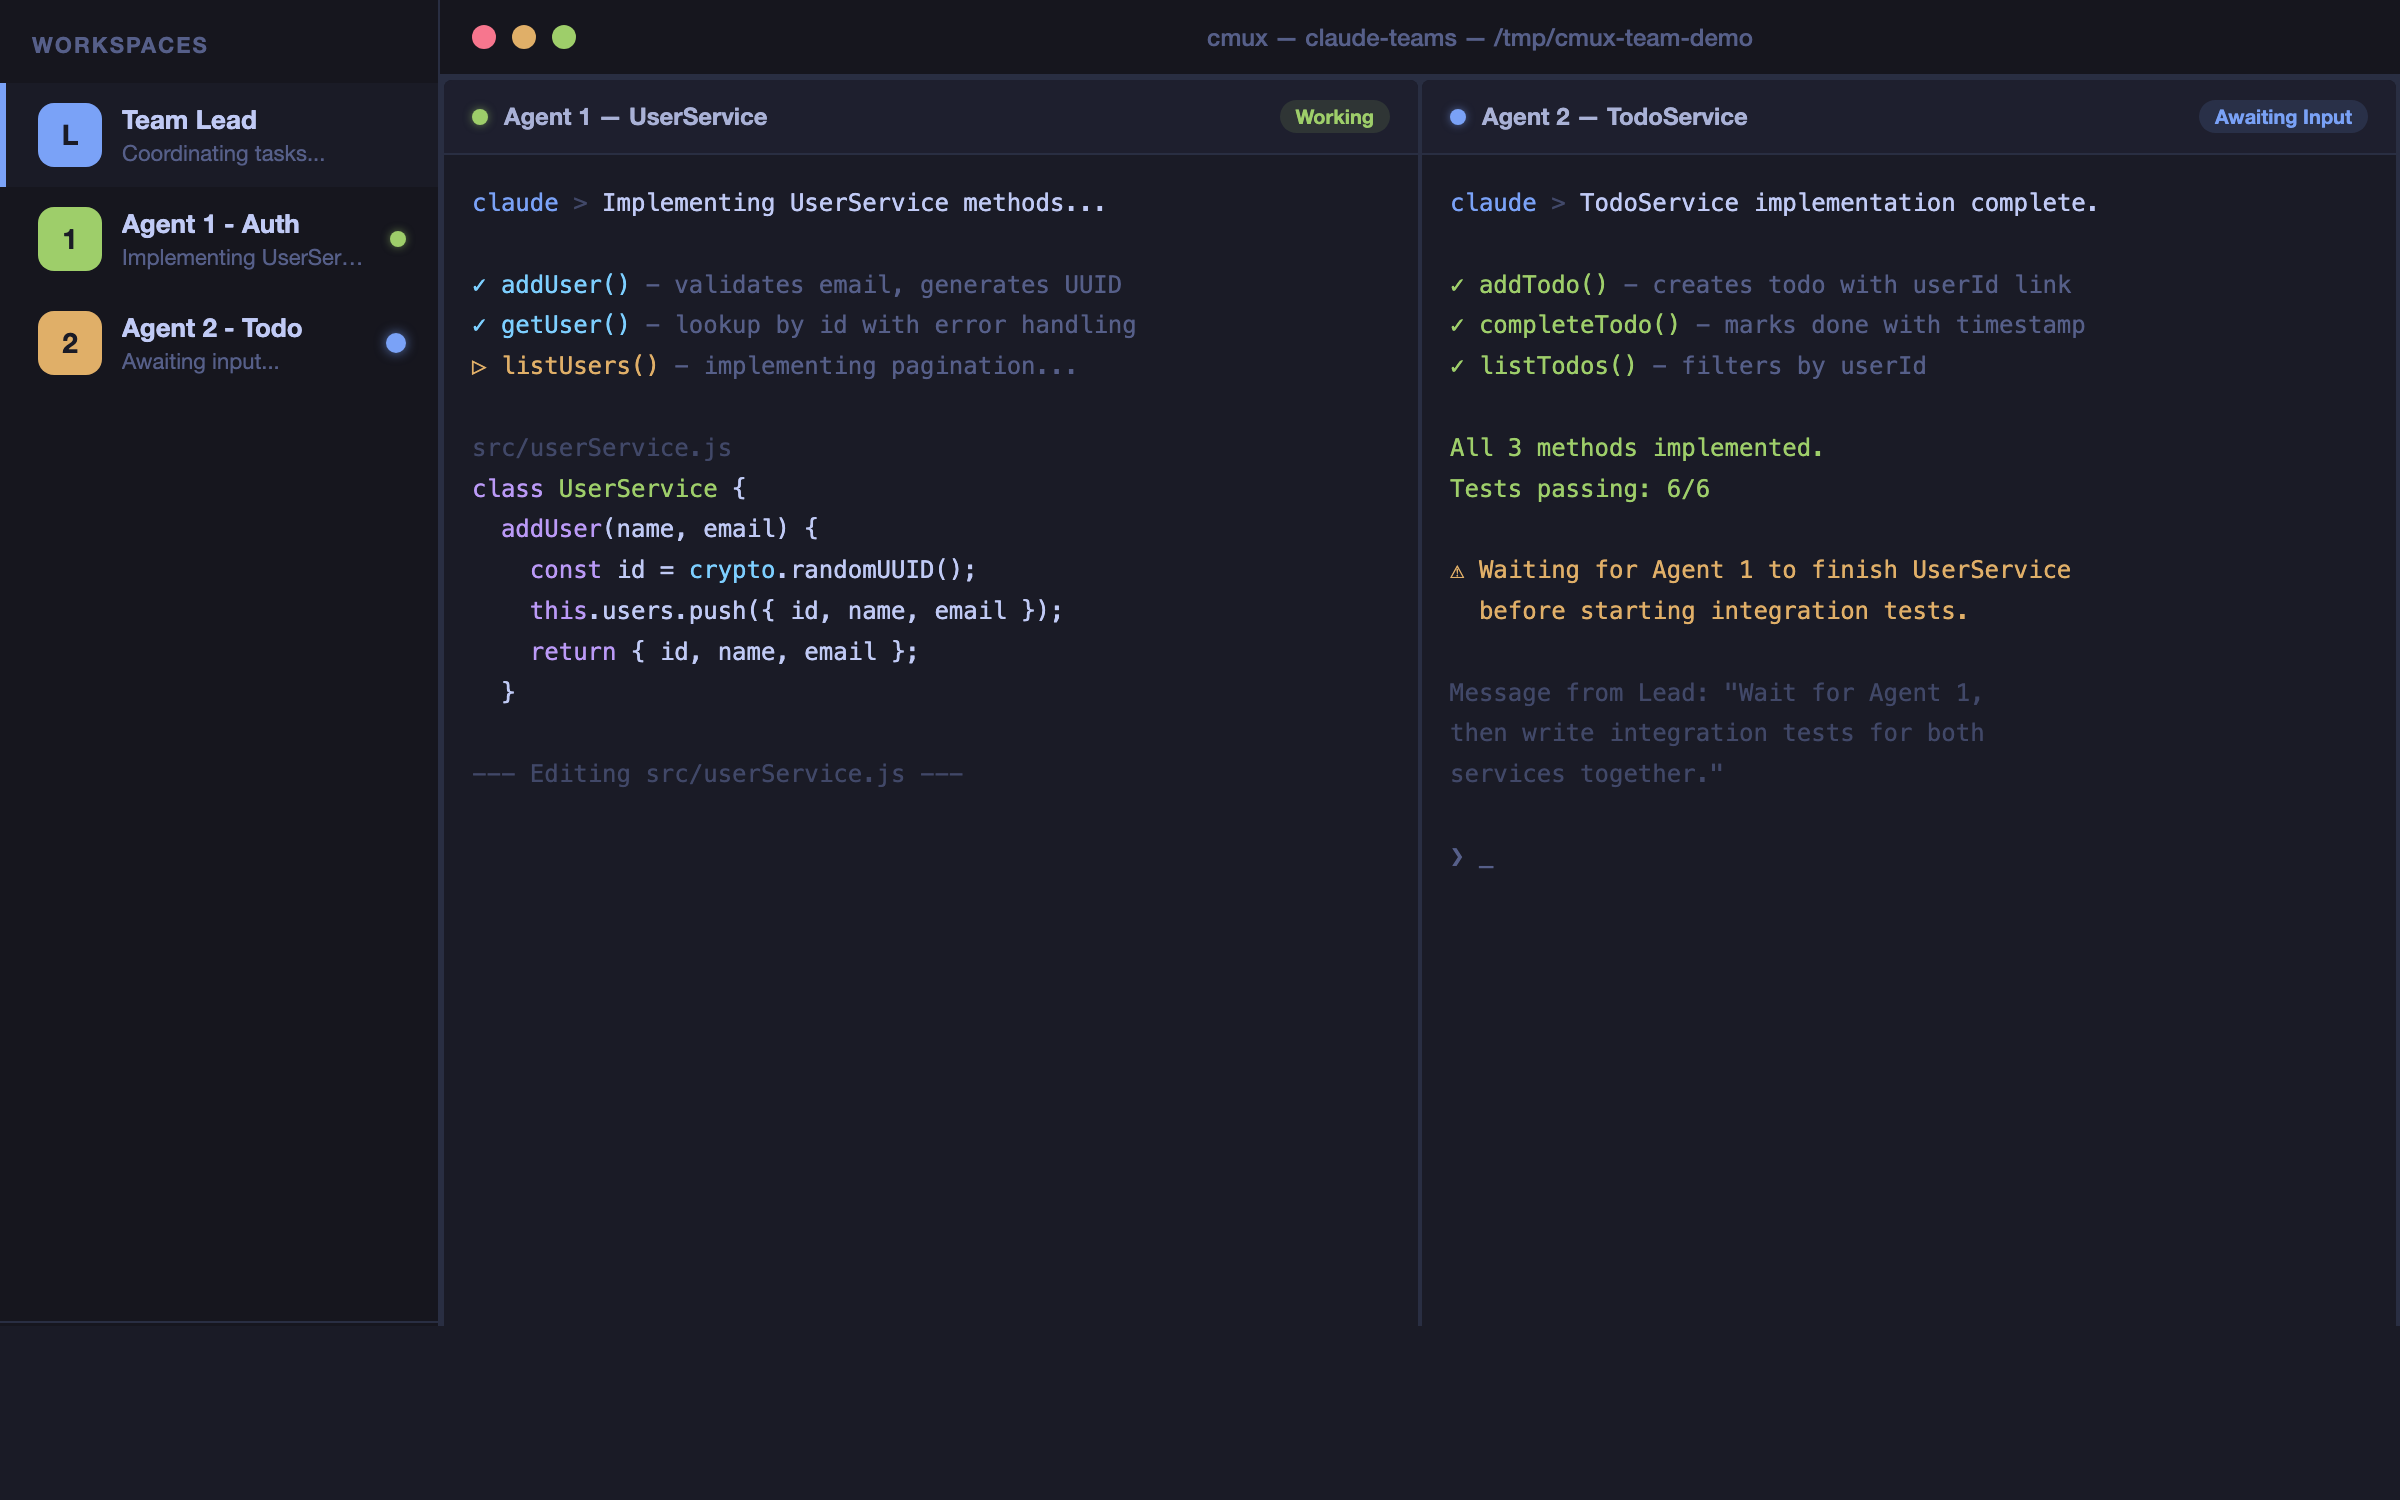Click the prompt chevron in Agent 2 terminal
This screenshot has height=1500, width=2400.
point(1457,857)
